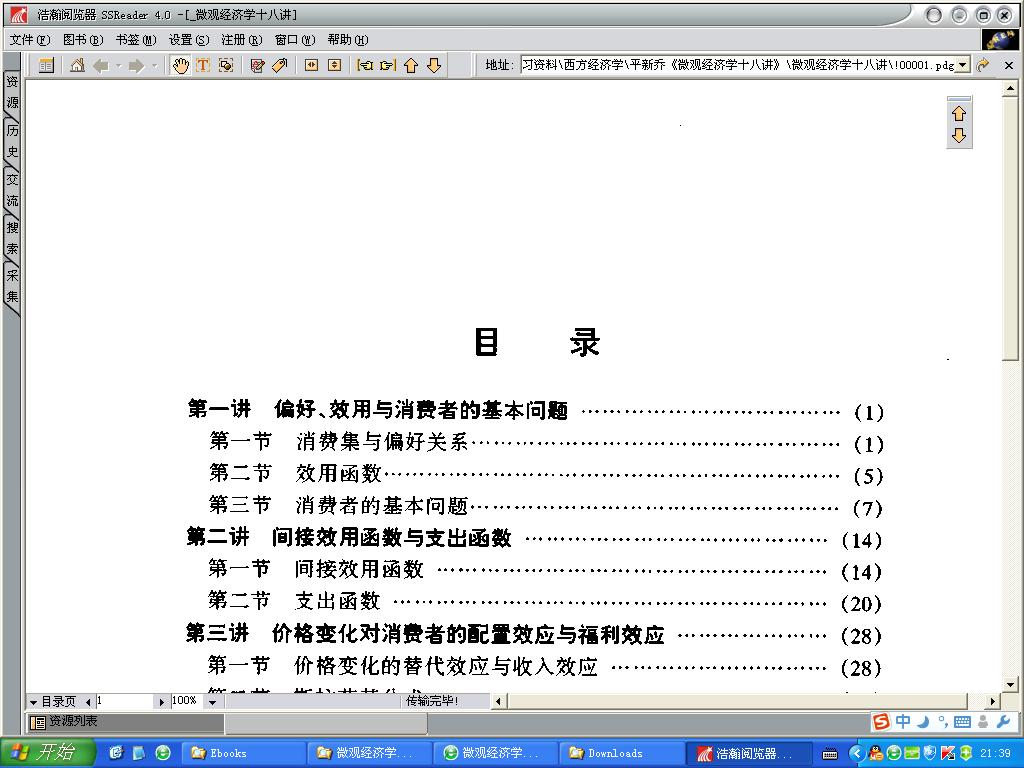
Task: Switch to the Ebooks taskbar window
Action: 245,754
